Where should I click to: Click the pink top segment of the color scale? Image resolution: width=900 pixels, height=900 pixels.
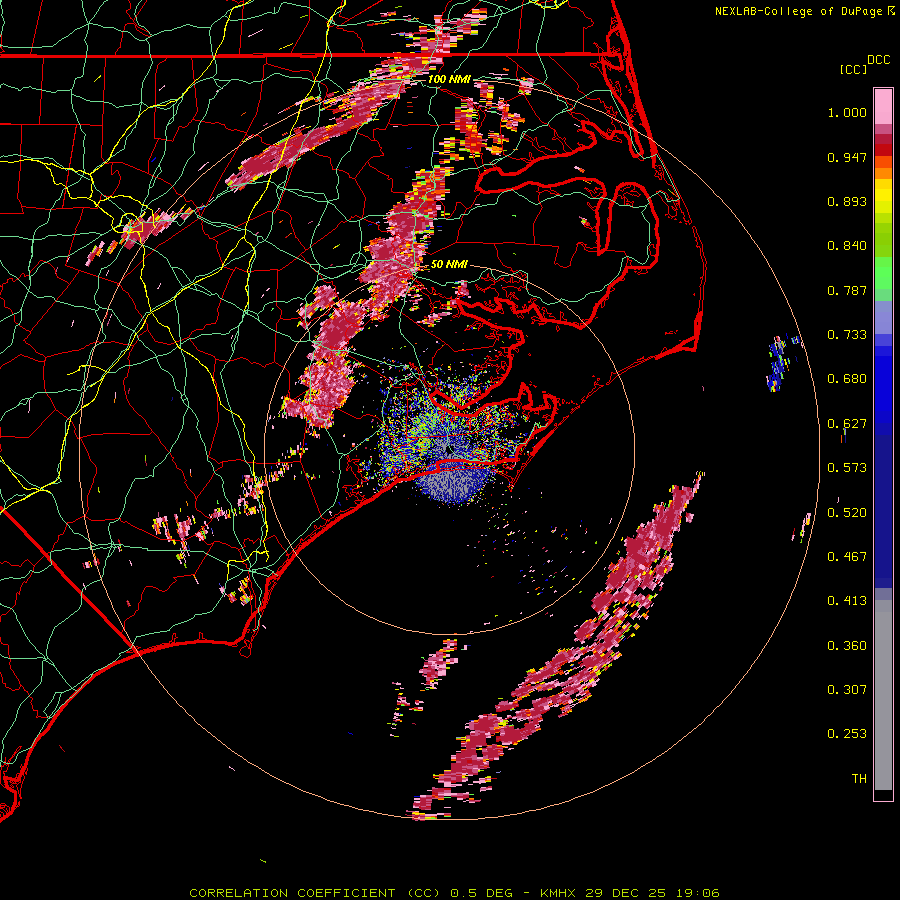tap(883, 106)
